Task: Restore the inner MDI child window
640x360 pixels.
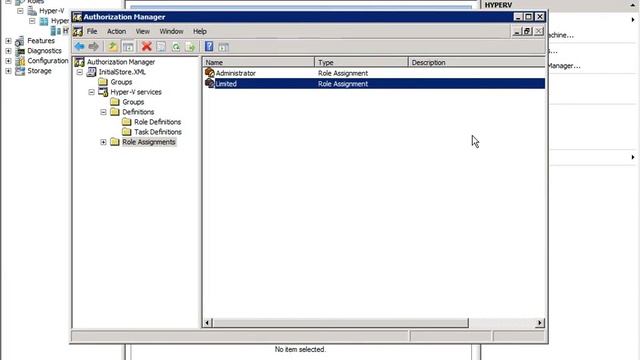Action: click(x=527, y=31)
